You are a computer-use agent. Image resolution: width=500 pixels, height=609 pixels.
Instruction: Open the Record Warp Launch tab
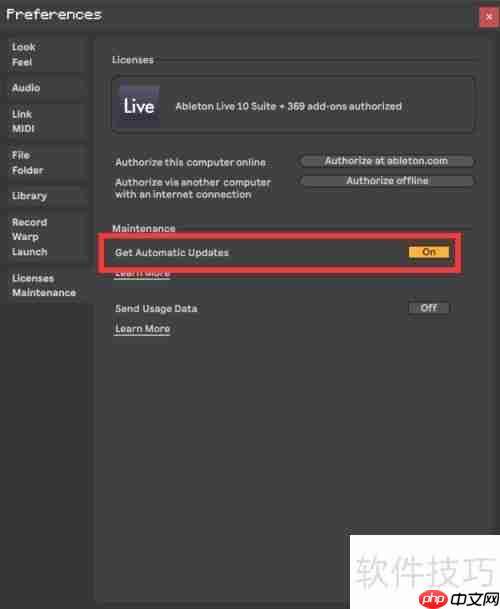pyautogui.click(x=47, y=237)
